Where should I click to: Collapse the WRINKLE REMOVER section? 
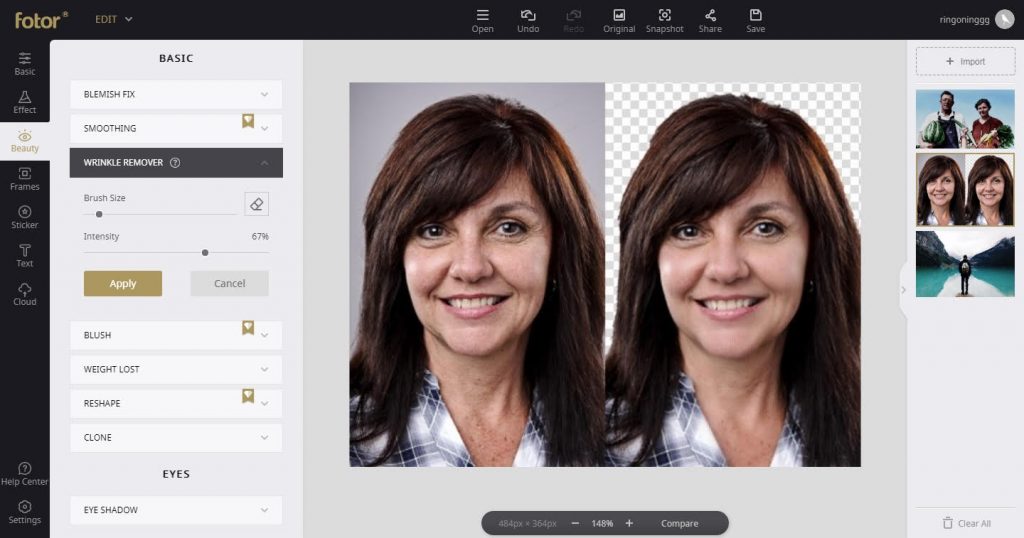point(176,163)
